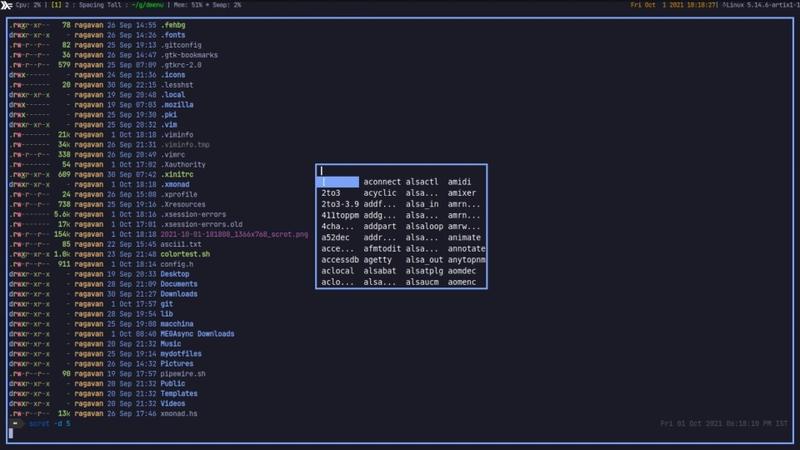Choose aclocal from dmenu
The width and height of the screenshot is (800, 450).
pos(337,271)
